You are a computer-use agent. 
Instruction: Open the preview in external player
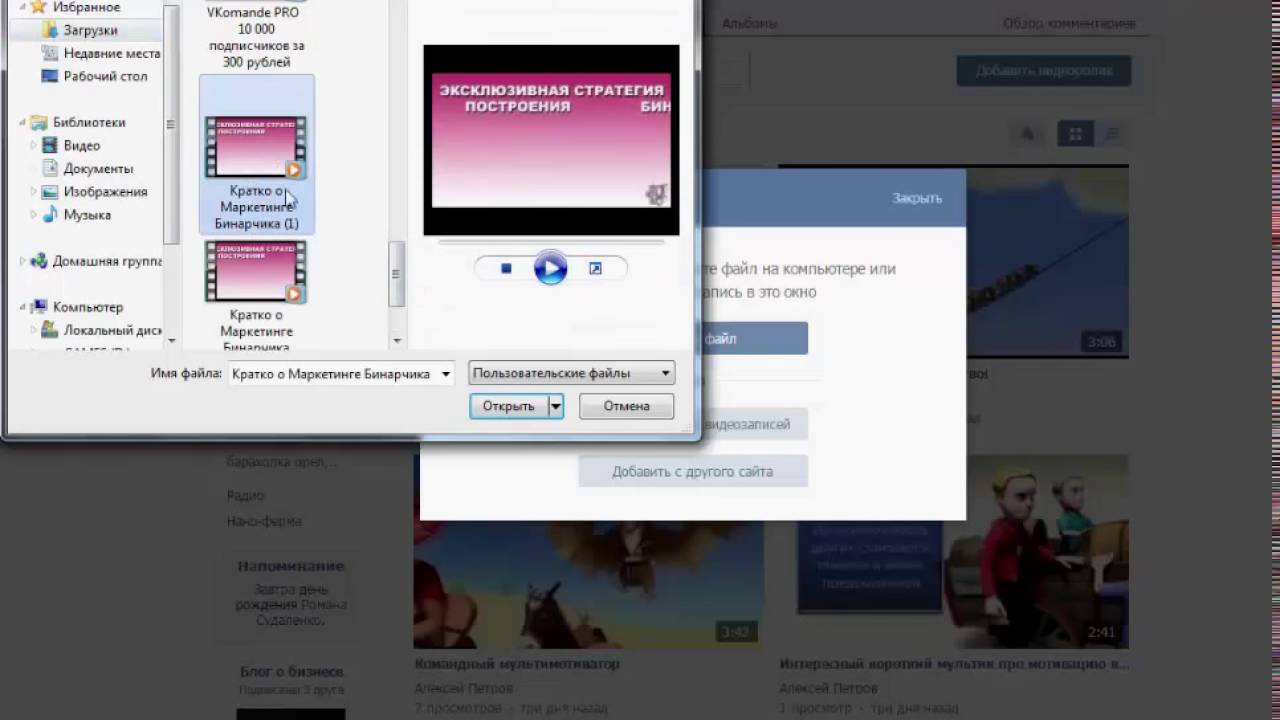595,268
